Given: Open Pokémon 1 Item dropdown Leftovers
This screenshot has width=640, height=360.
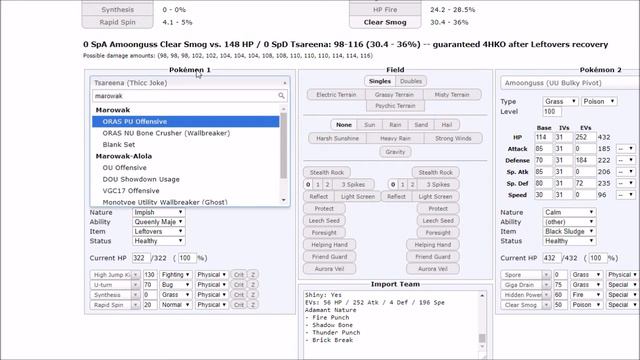Looking at the screenshot, I should 158,231.
